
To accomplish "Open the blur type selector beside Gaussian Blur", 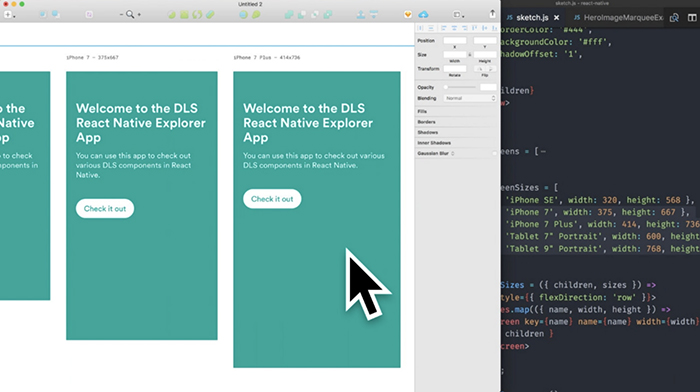I will coord(453,154).
